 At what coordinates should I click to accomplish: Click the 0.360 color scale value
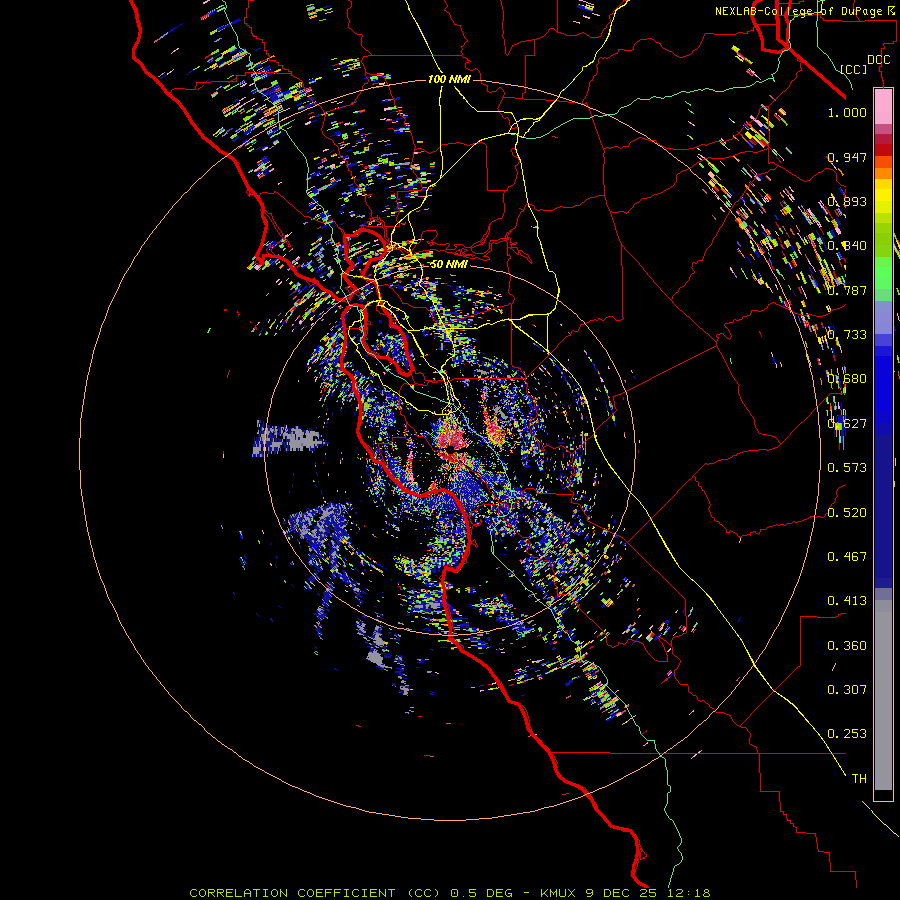click(847, 646)
